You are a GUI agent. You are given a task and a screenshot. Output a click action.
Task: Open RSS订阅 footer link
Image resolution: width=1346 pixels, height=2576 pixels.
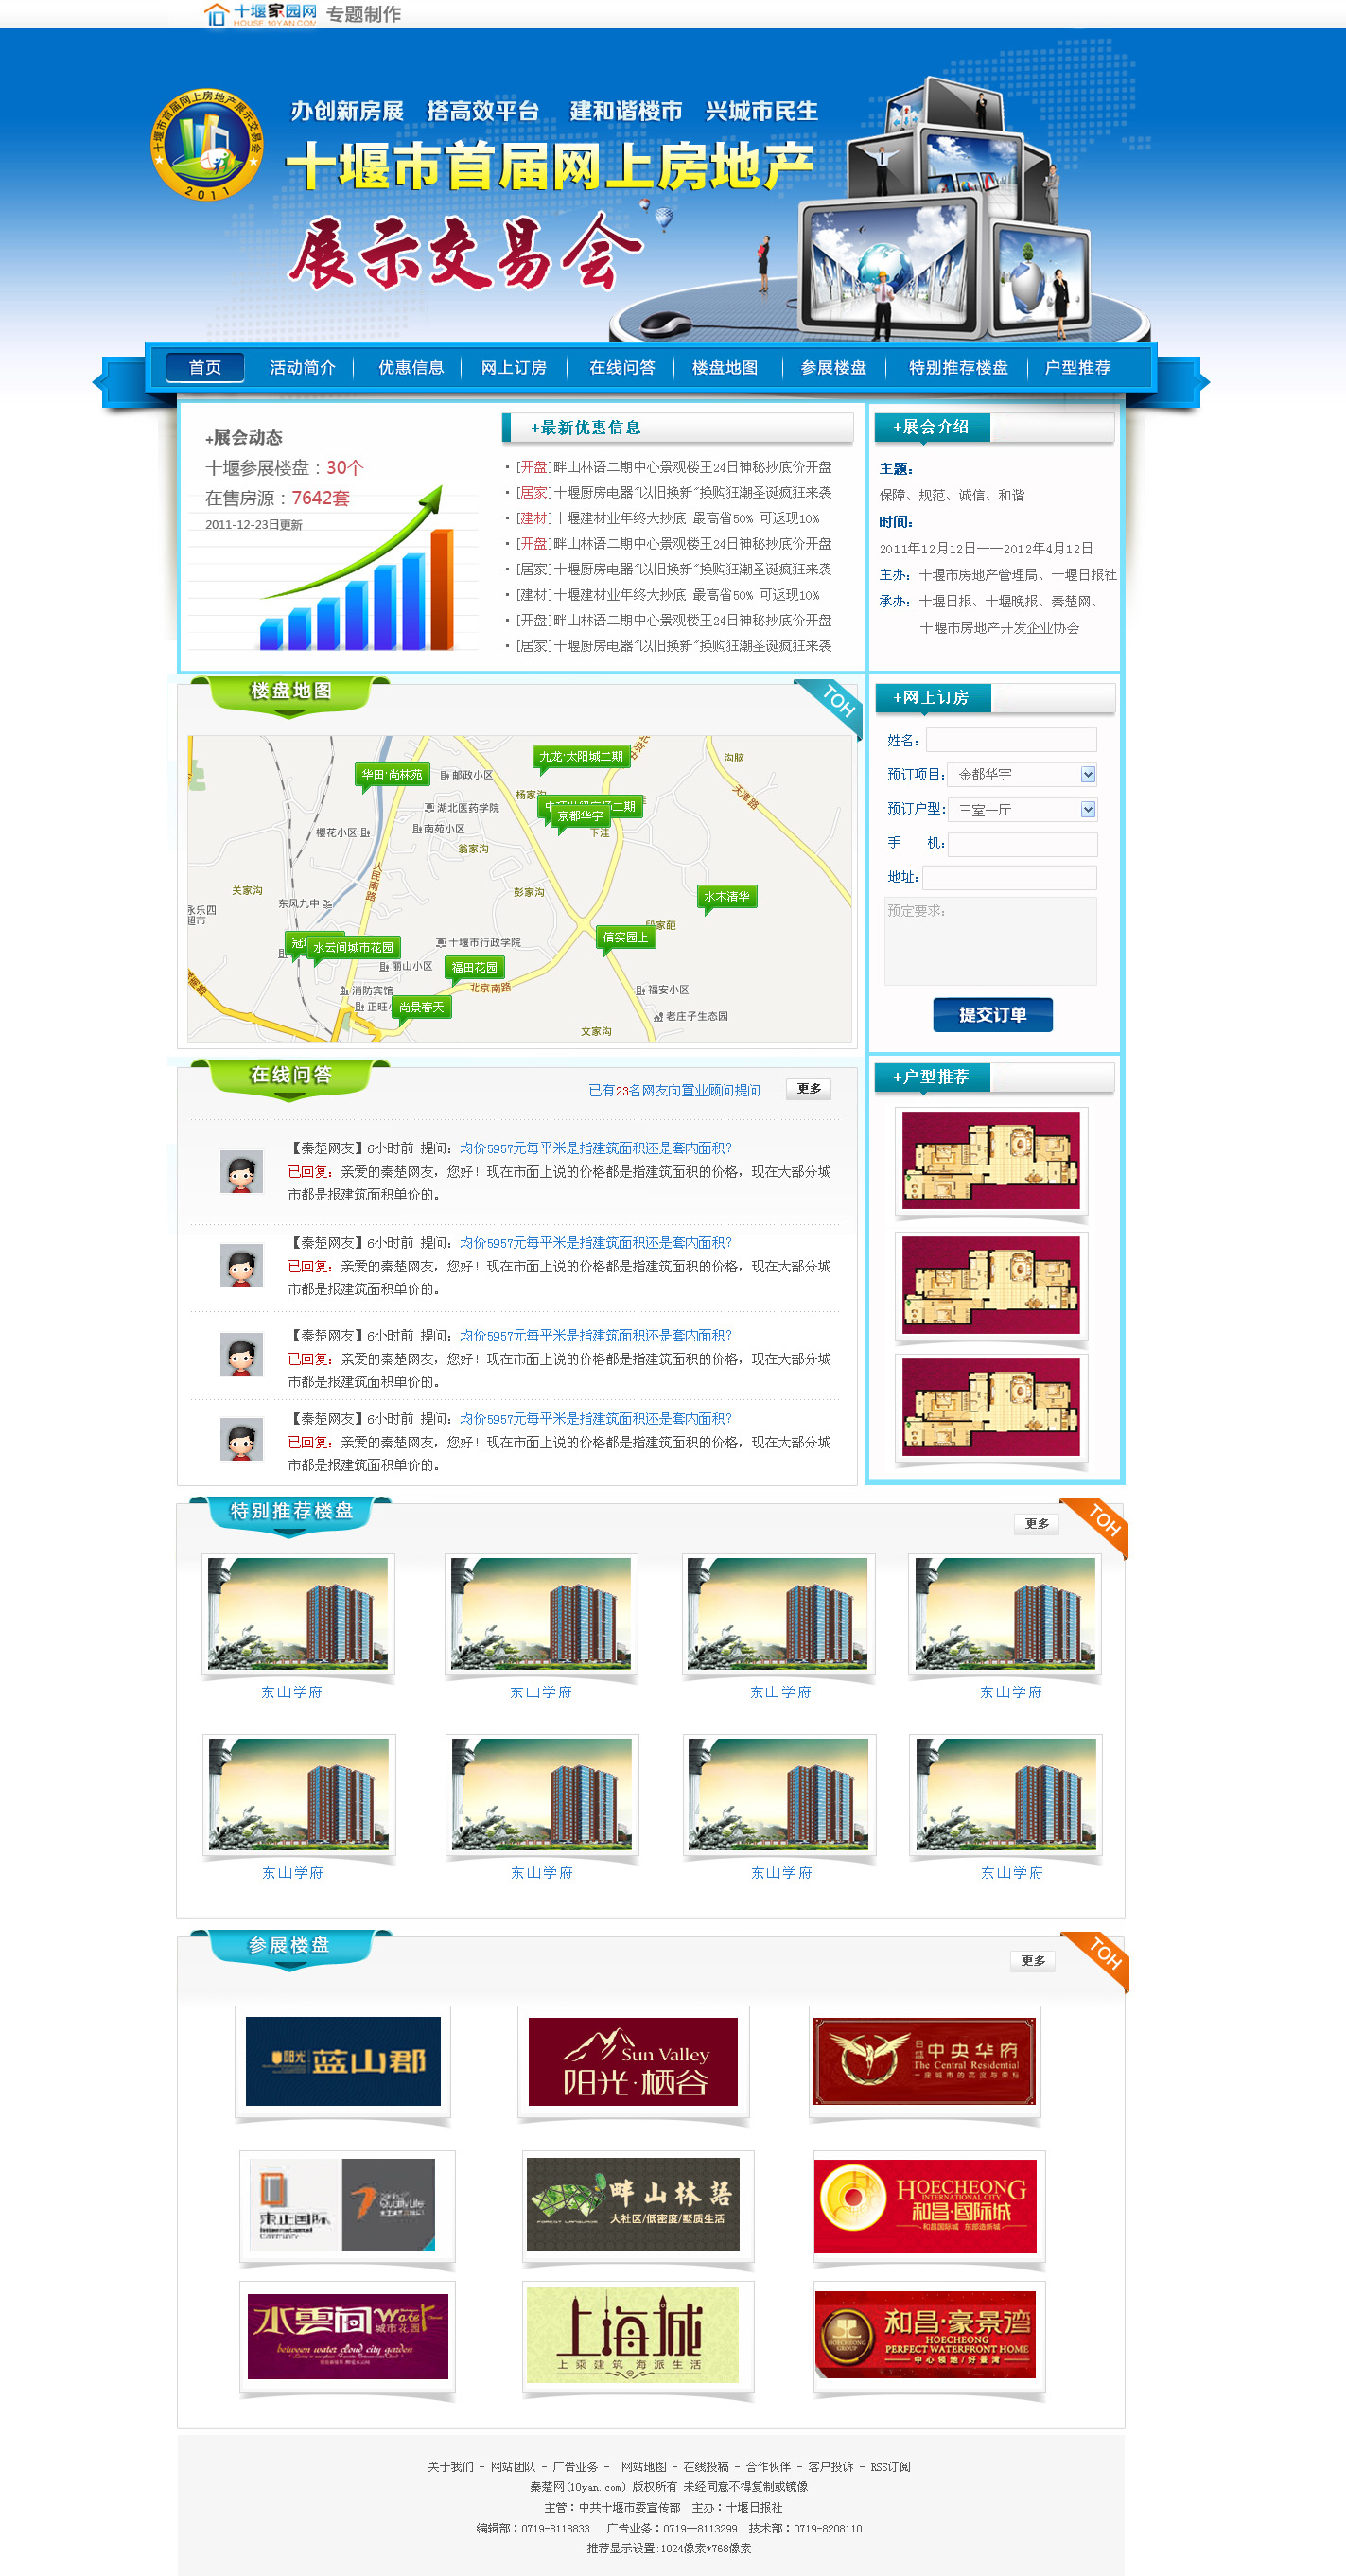click(890, 2467)
